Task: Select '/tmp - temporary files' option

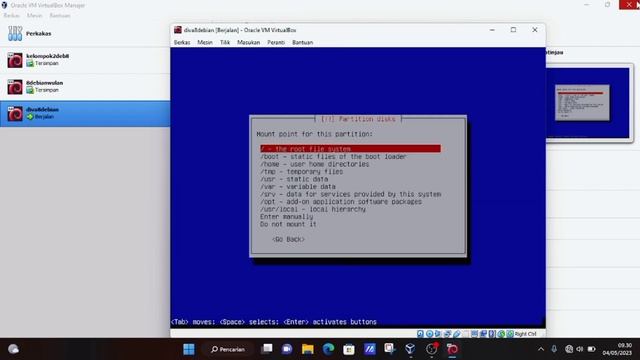Action: (301, 171)
